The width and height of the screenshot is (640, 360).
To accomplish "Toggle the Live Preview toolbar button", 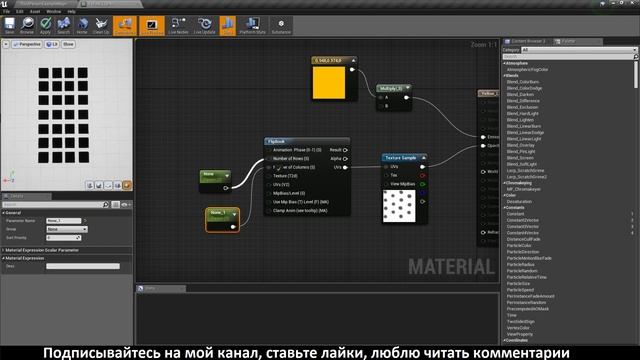I will click(x=152, y=26).
